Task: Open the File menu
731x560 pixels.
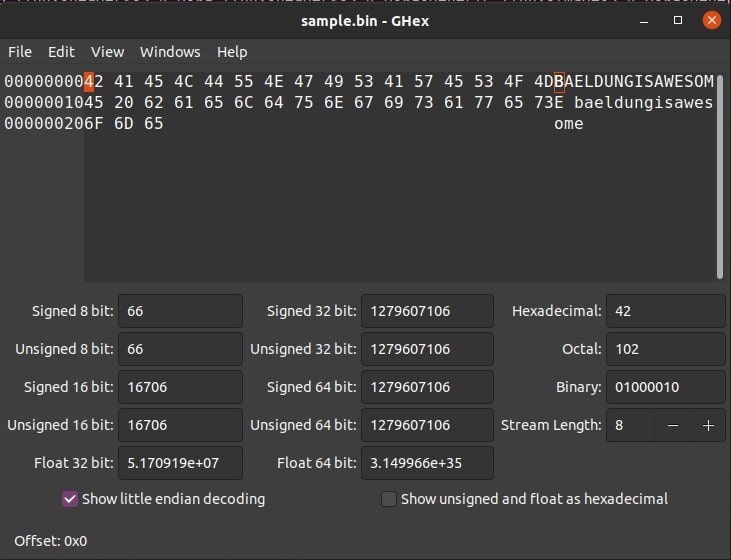Action: pyautogui.click(x=20, y=52)
